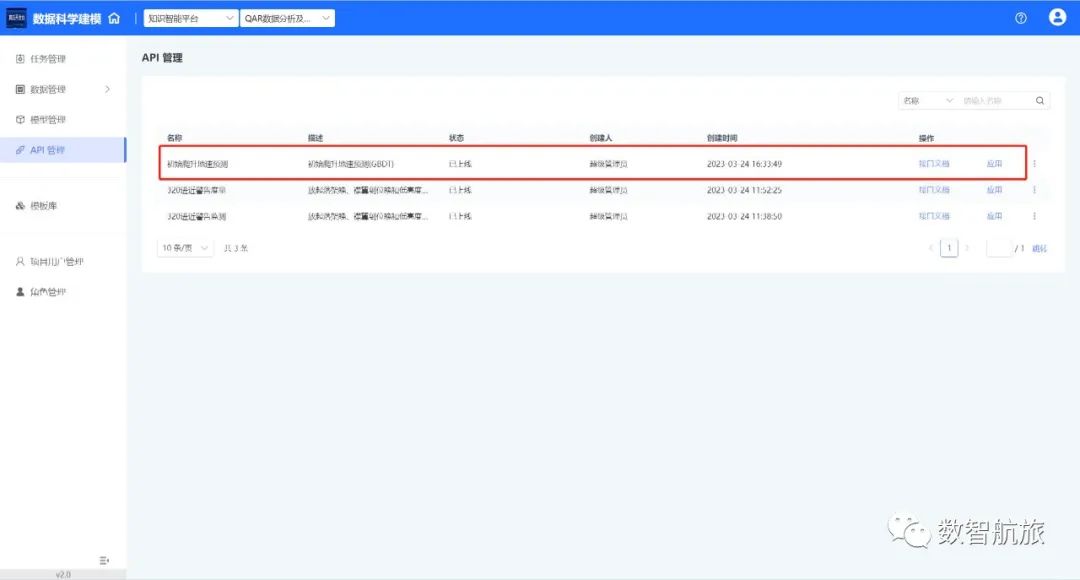Click the page jump input field

(x=999, y=247)
